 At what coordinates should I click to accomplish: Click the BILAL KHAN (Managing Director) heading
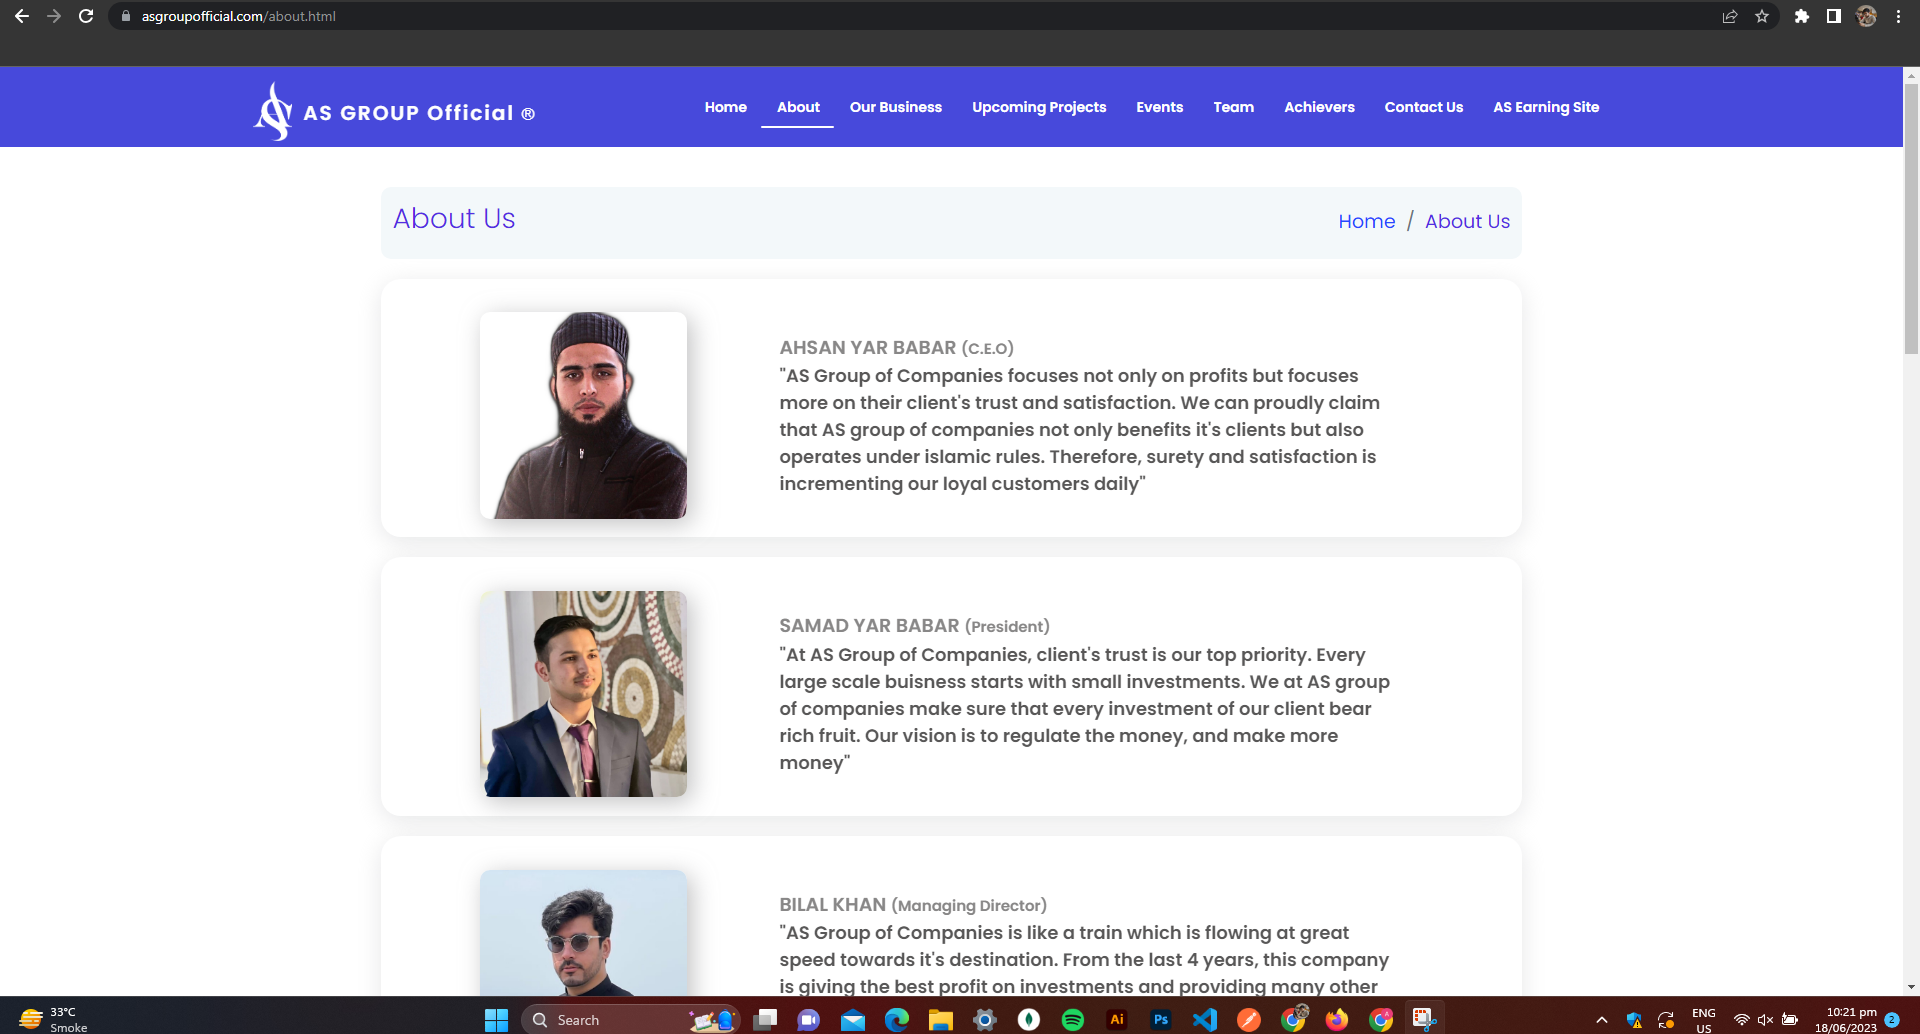(913, 905)
